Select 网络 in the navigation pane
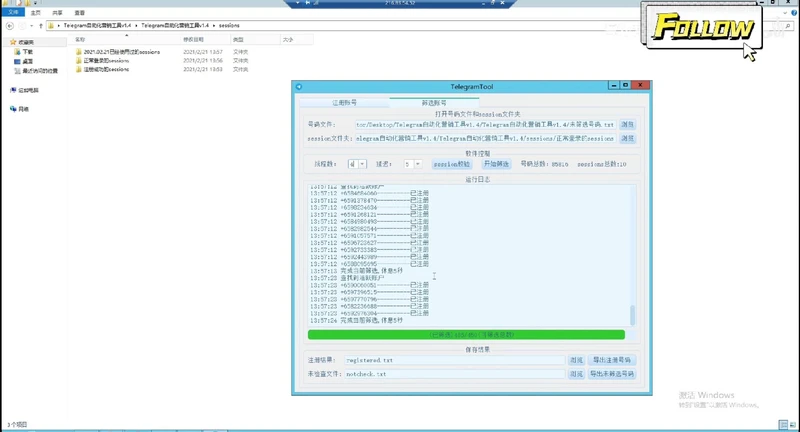The width and height of the screenshot is (800, 432). pos(19,109)
